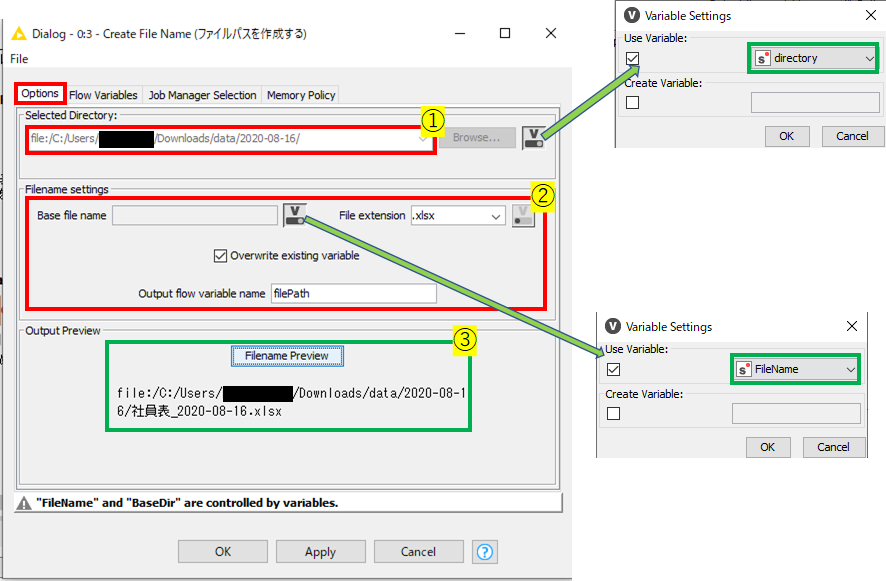The image size is (886, 581).
Task: Click Cancel in the main dialog
Action: point(418,552)
